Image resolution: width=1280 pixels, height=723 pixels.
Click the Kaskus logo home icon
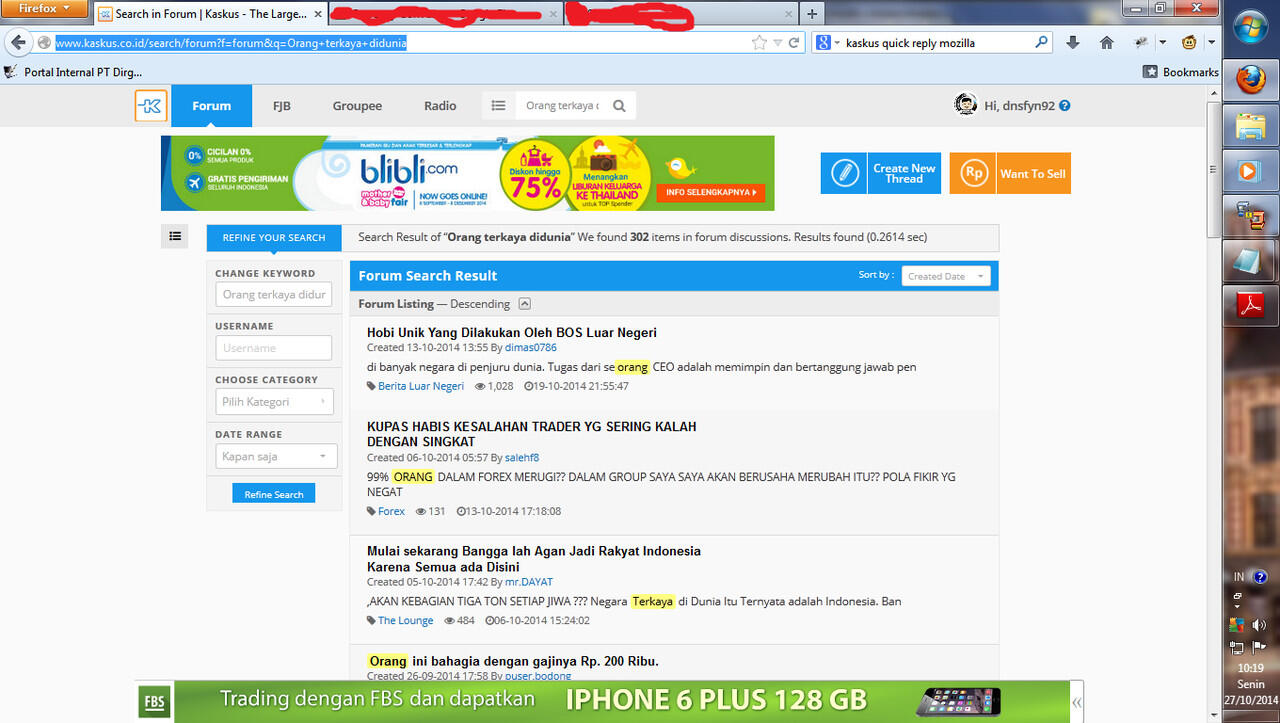tap(151, 106)
